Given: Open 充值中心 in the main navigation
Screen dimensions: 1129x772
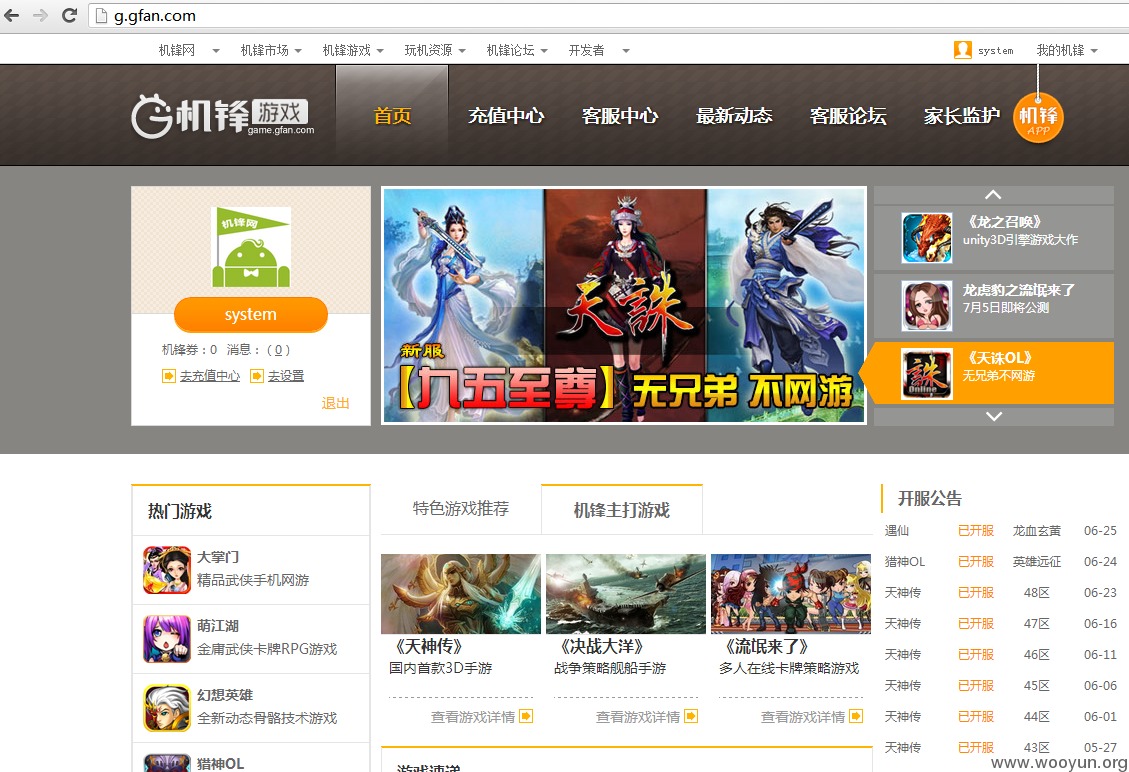Looking at the screenshot, I should 506,116.
